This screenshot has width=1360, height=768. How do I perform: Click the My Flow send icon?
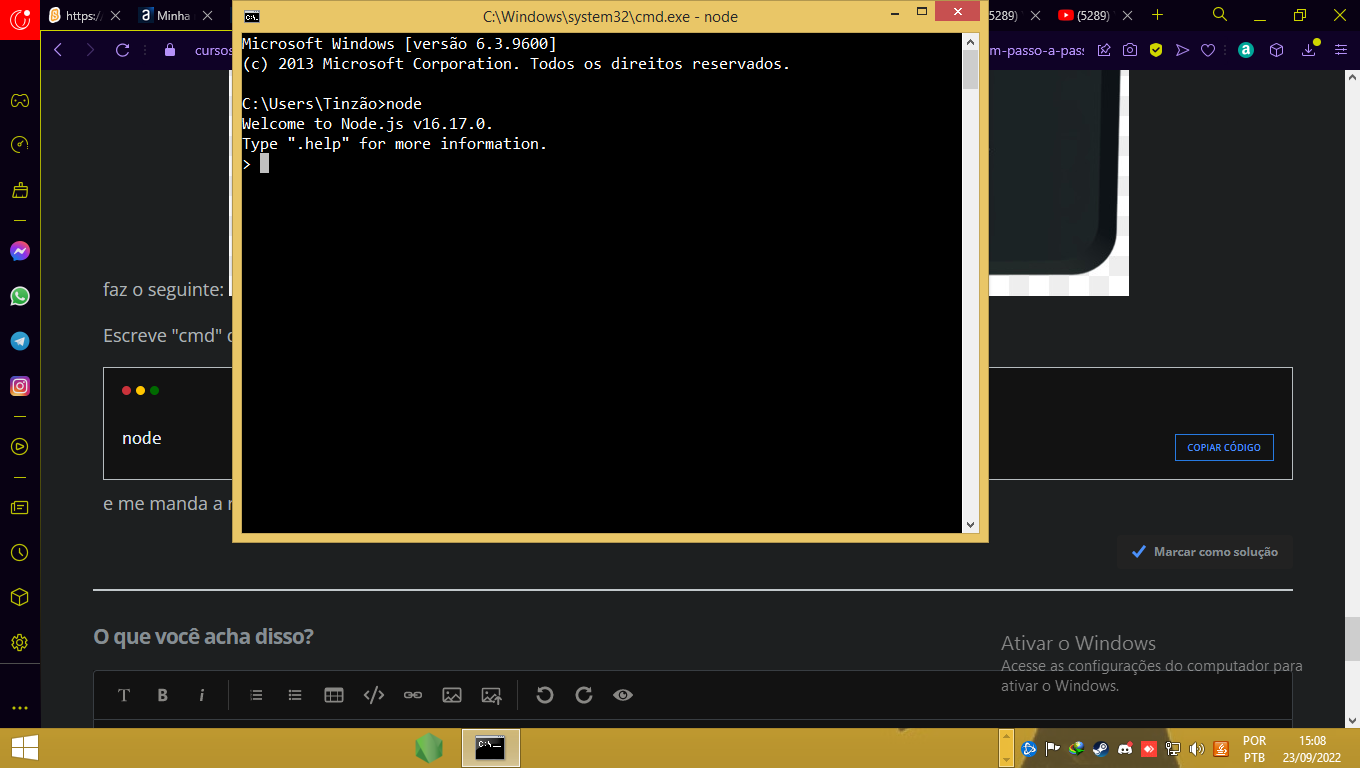(1182, 50)
